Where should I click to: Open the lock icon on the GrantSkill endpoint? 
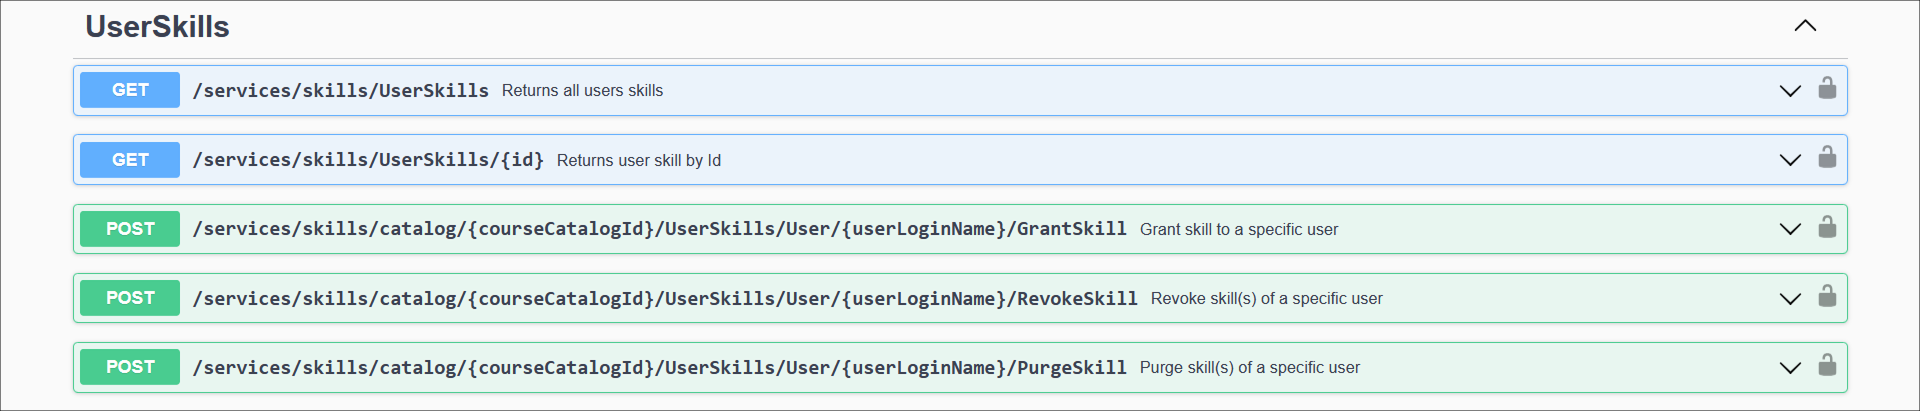click(x=1827, y=228)
